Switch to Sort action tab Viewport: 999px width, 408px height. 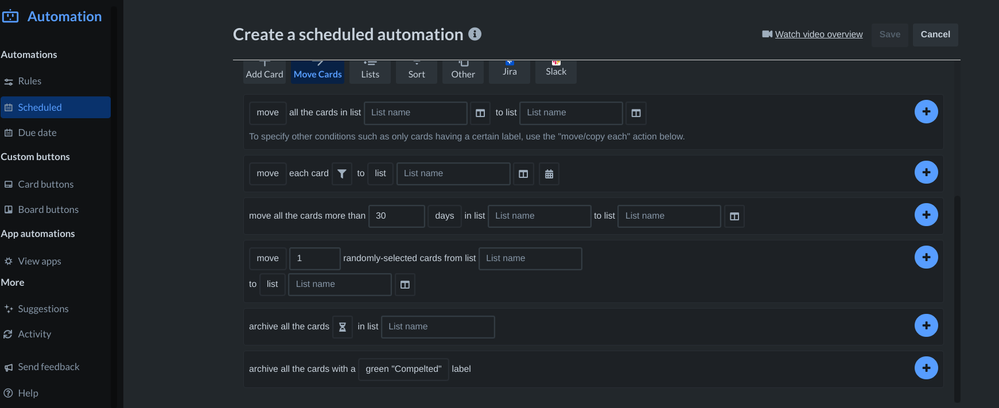pos(417,72)
